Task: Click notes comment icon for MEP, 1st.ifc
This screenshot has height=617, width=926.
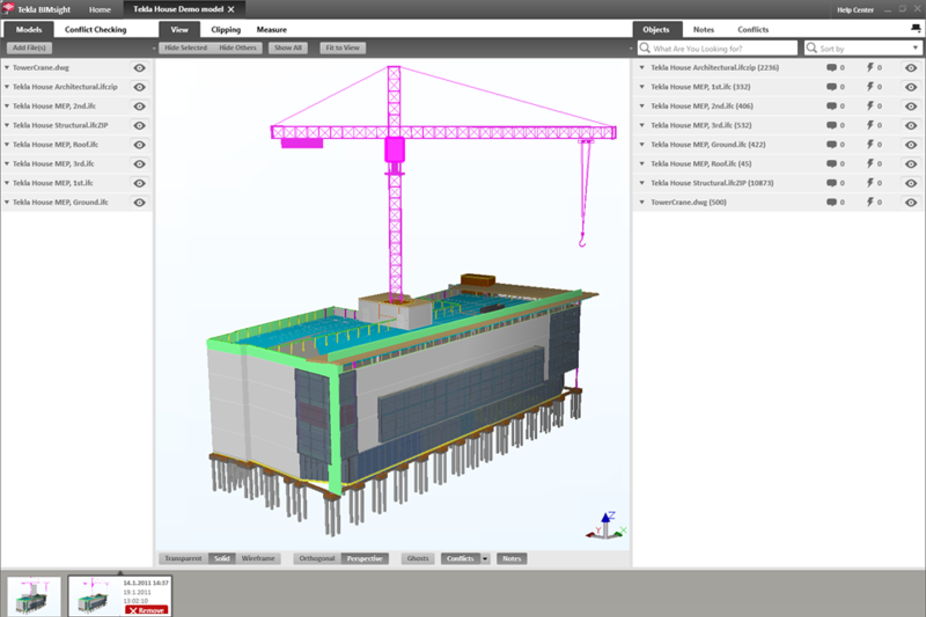Action: tap(832, 87)
